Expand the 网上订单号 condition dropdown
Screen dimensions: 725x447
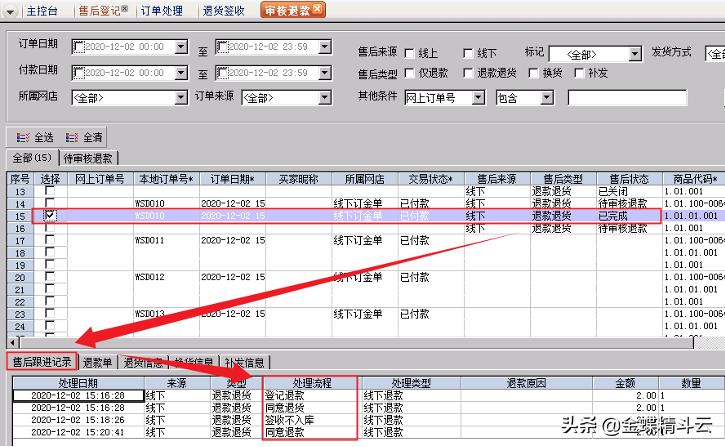(x=477, y=98)
